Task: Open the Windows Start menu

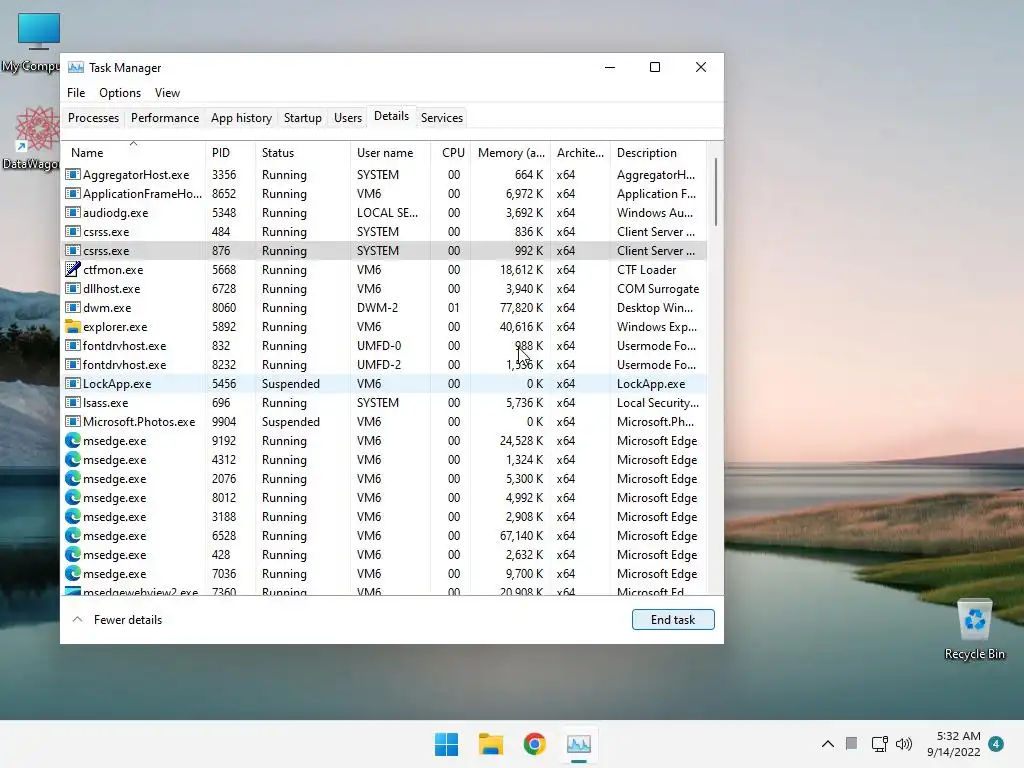Action: (447, 744)
